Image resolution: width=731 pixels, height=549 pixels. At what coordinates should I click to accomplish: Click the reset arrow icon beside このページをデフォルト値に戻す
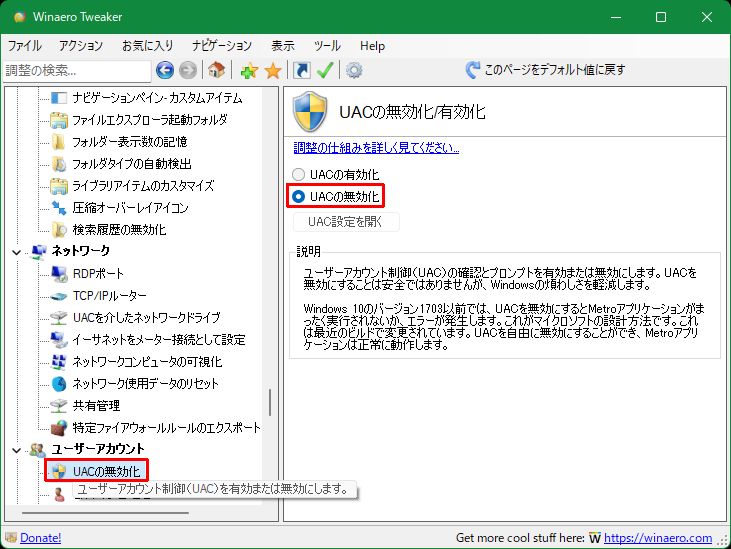472,70
